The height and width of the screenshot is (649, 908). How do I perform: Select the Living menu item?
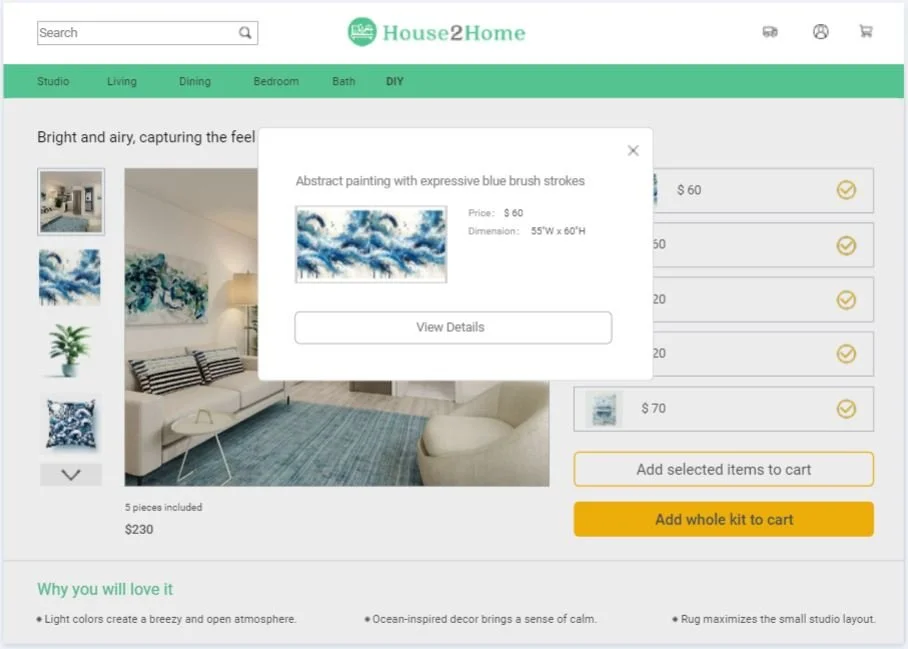pos(122,82)
